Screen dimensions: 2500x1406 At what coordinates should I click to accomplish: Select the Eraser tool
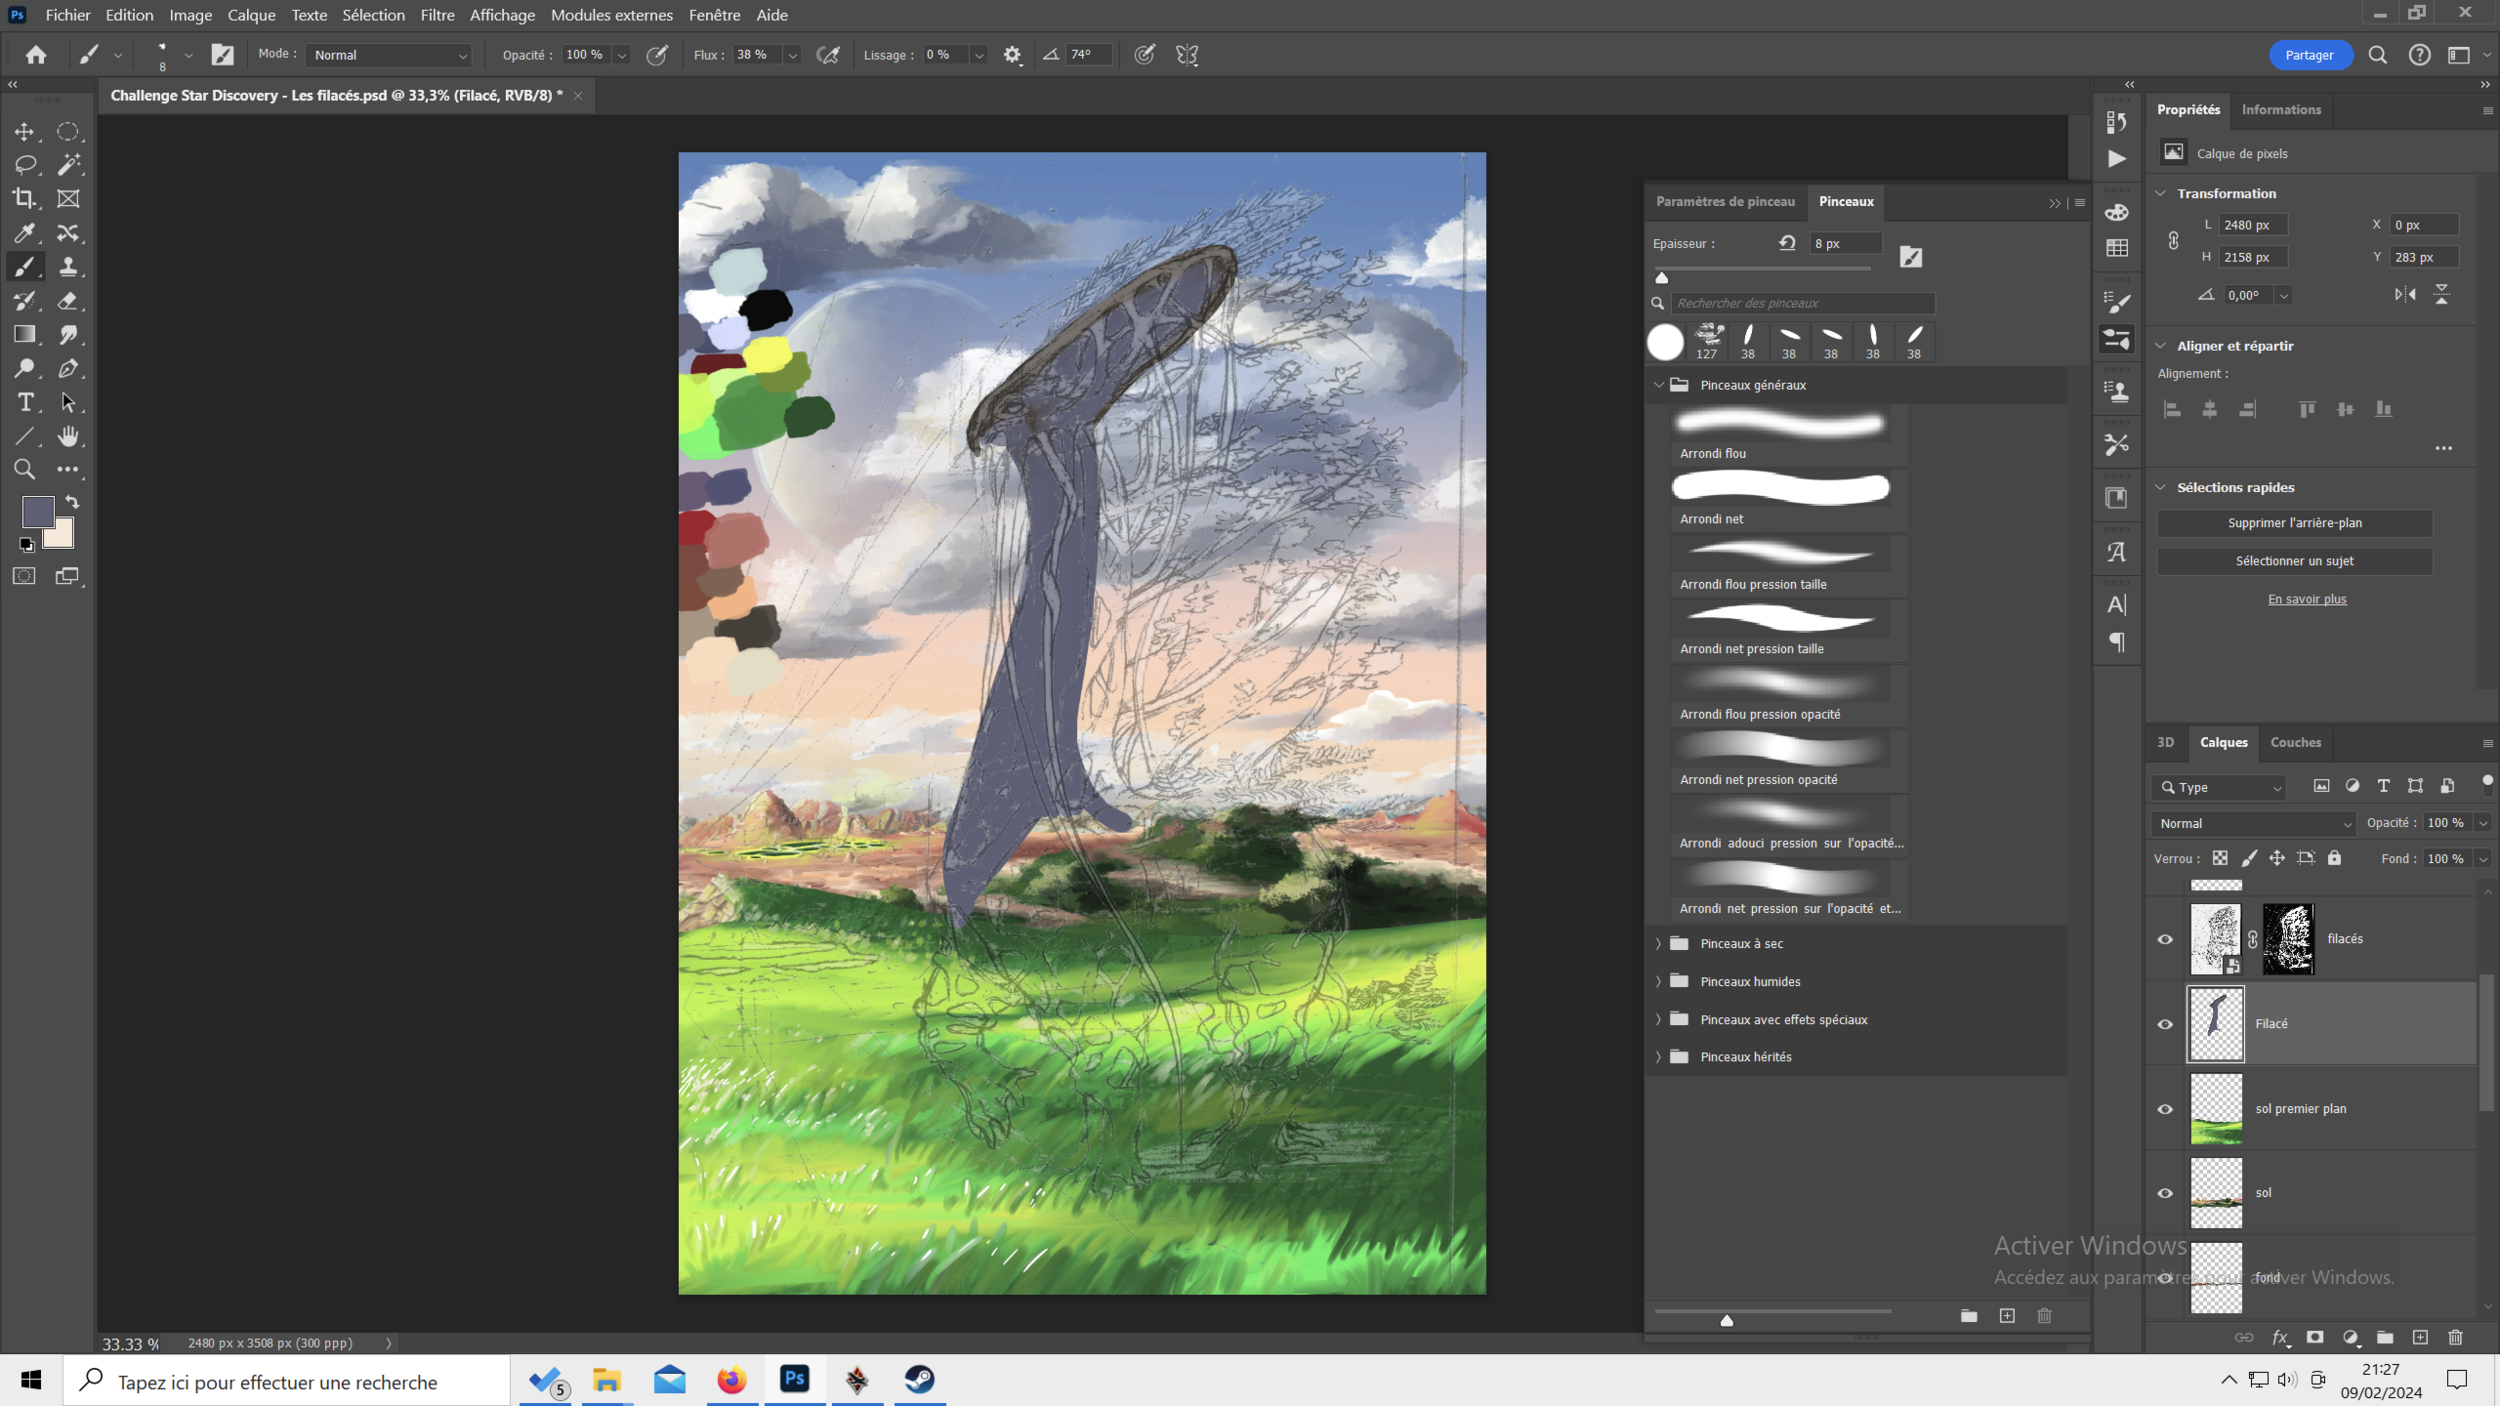coord(68,301)
